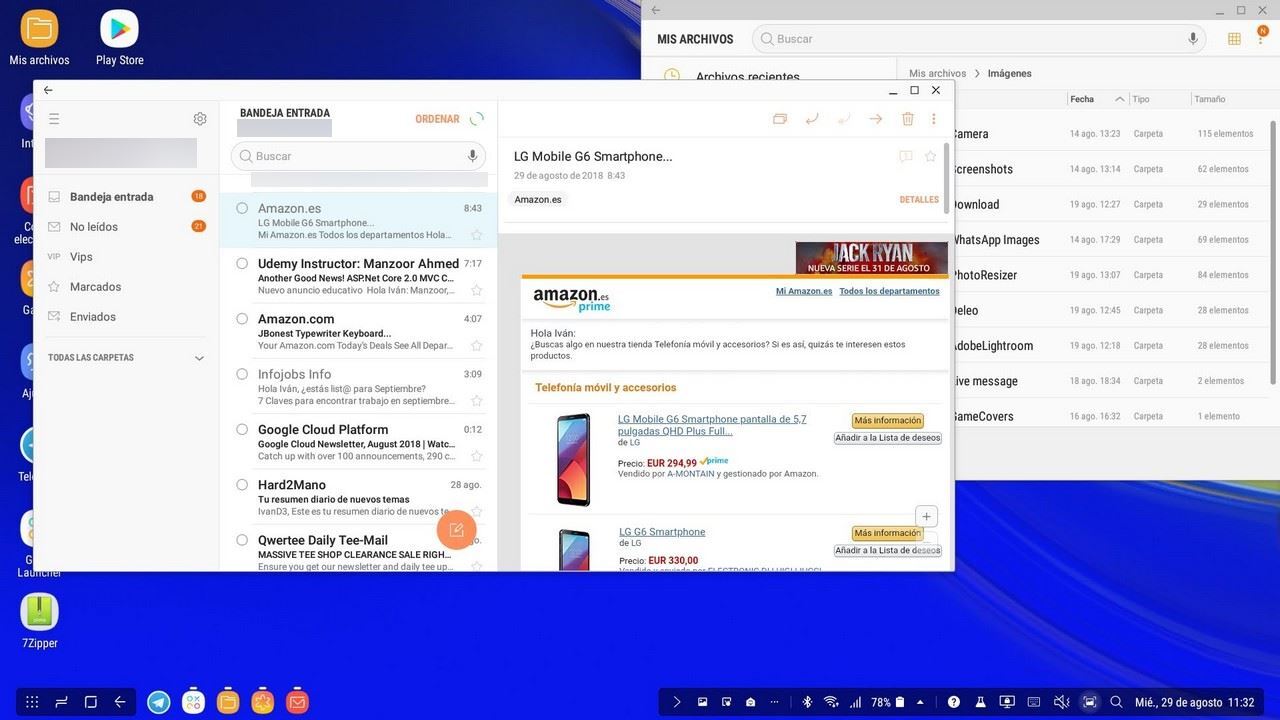Click the reply-all arrow icon

point(844,119)
